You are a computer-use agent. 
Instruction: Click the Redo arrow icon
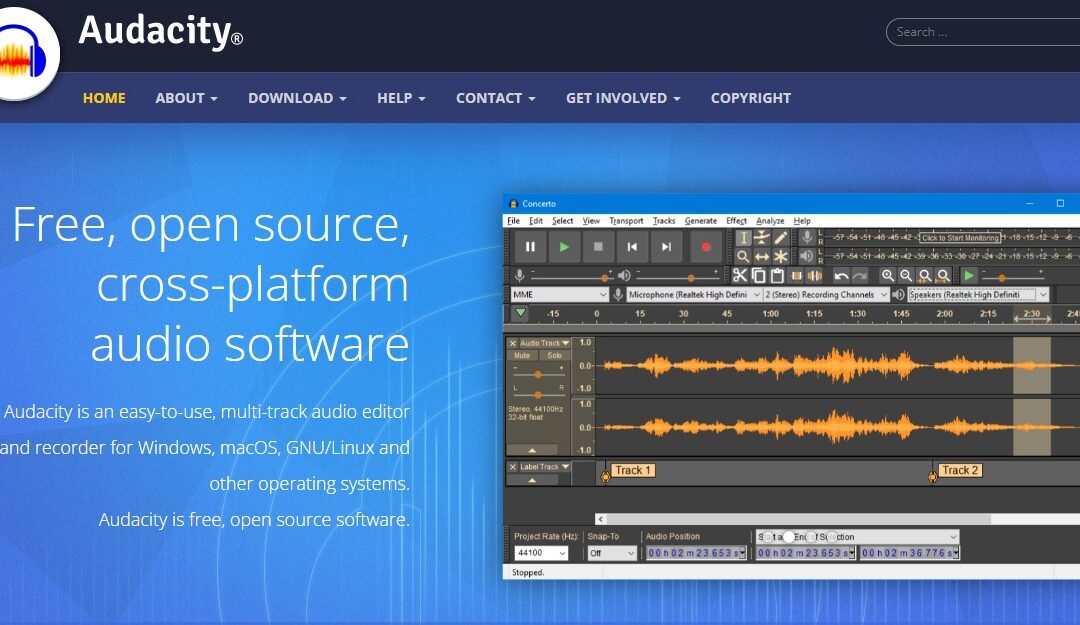point(860,276)
